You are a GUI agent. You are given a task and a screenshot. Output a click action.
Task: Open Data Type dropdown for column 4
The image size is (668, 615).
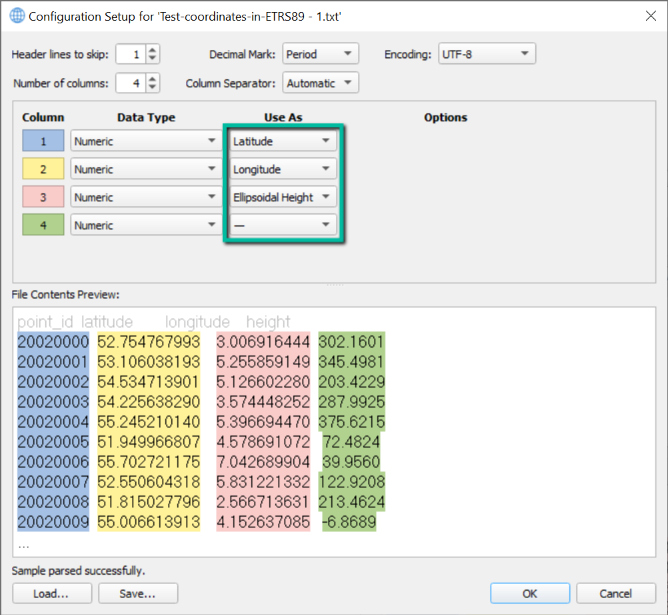(146, 226)
